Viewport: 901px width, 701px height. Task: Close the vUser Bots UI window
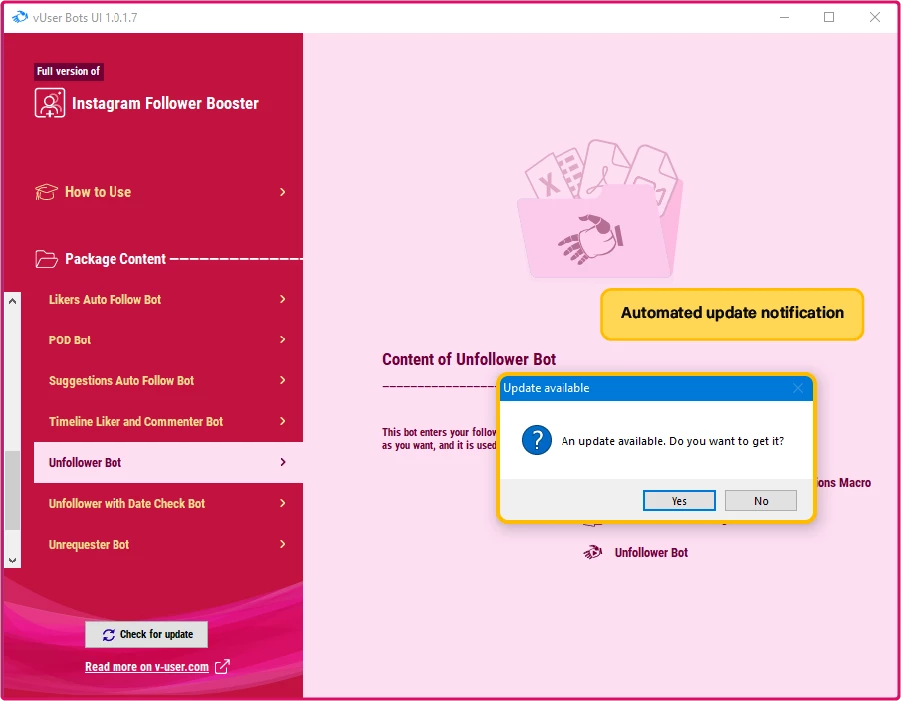pos(875,17)
